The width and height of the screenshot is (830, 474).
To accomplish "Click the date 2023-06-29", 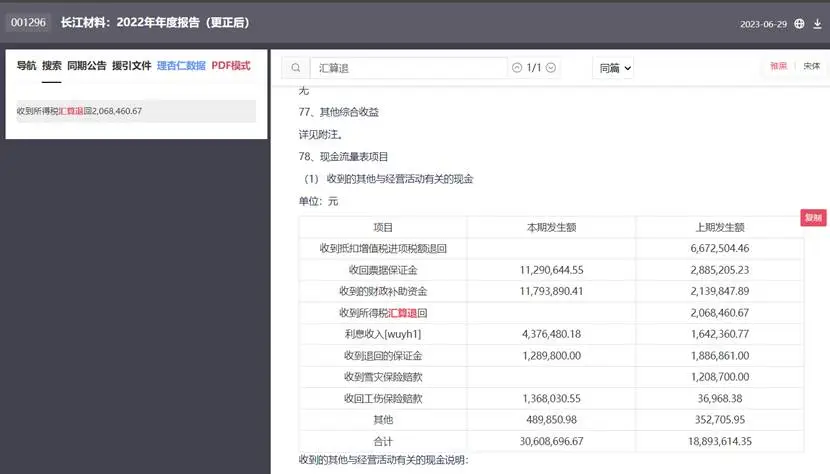I will 763,24.
